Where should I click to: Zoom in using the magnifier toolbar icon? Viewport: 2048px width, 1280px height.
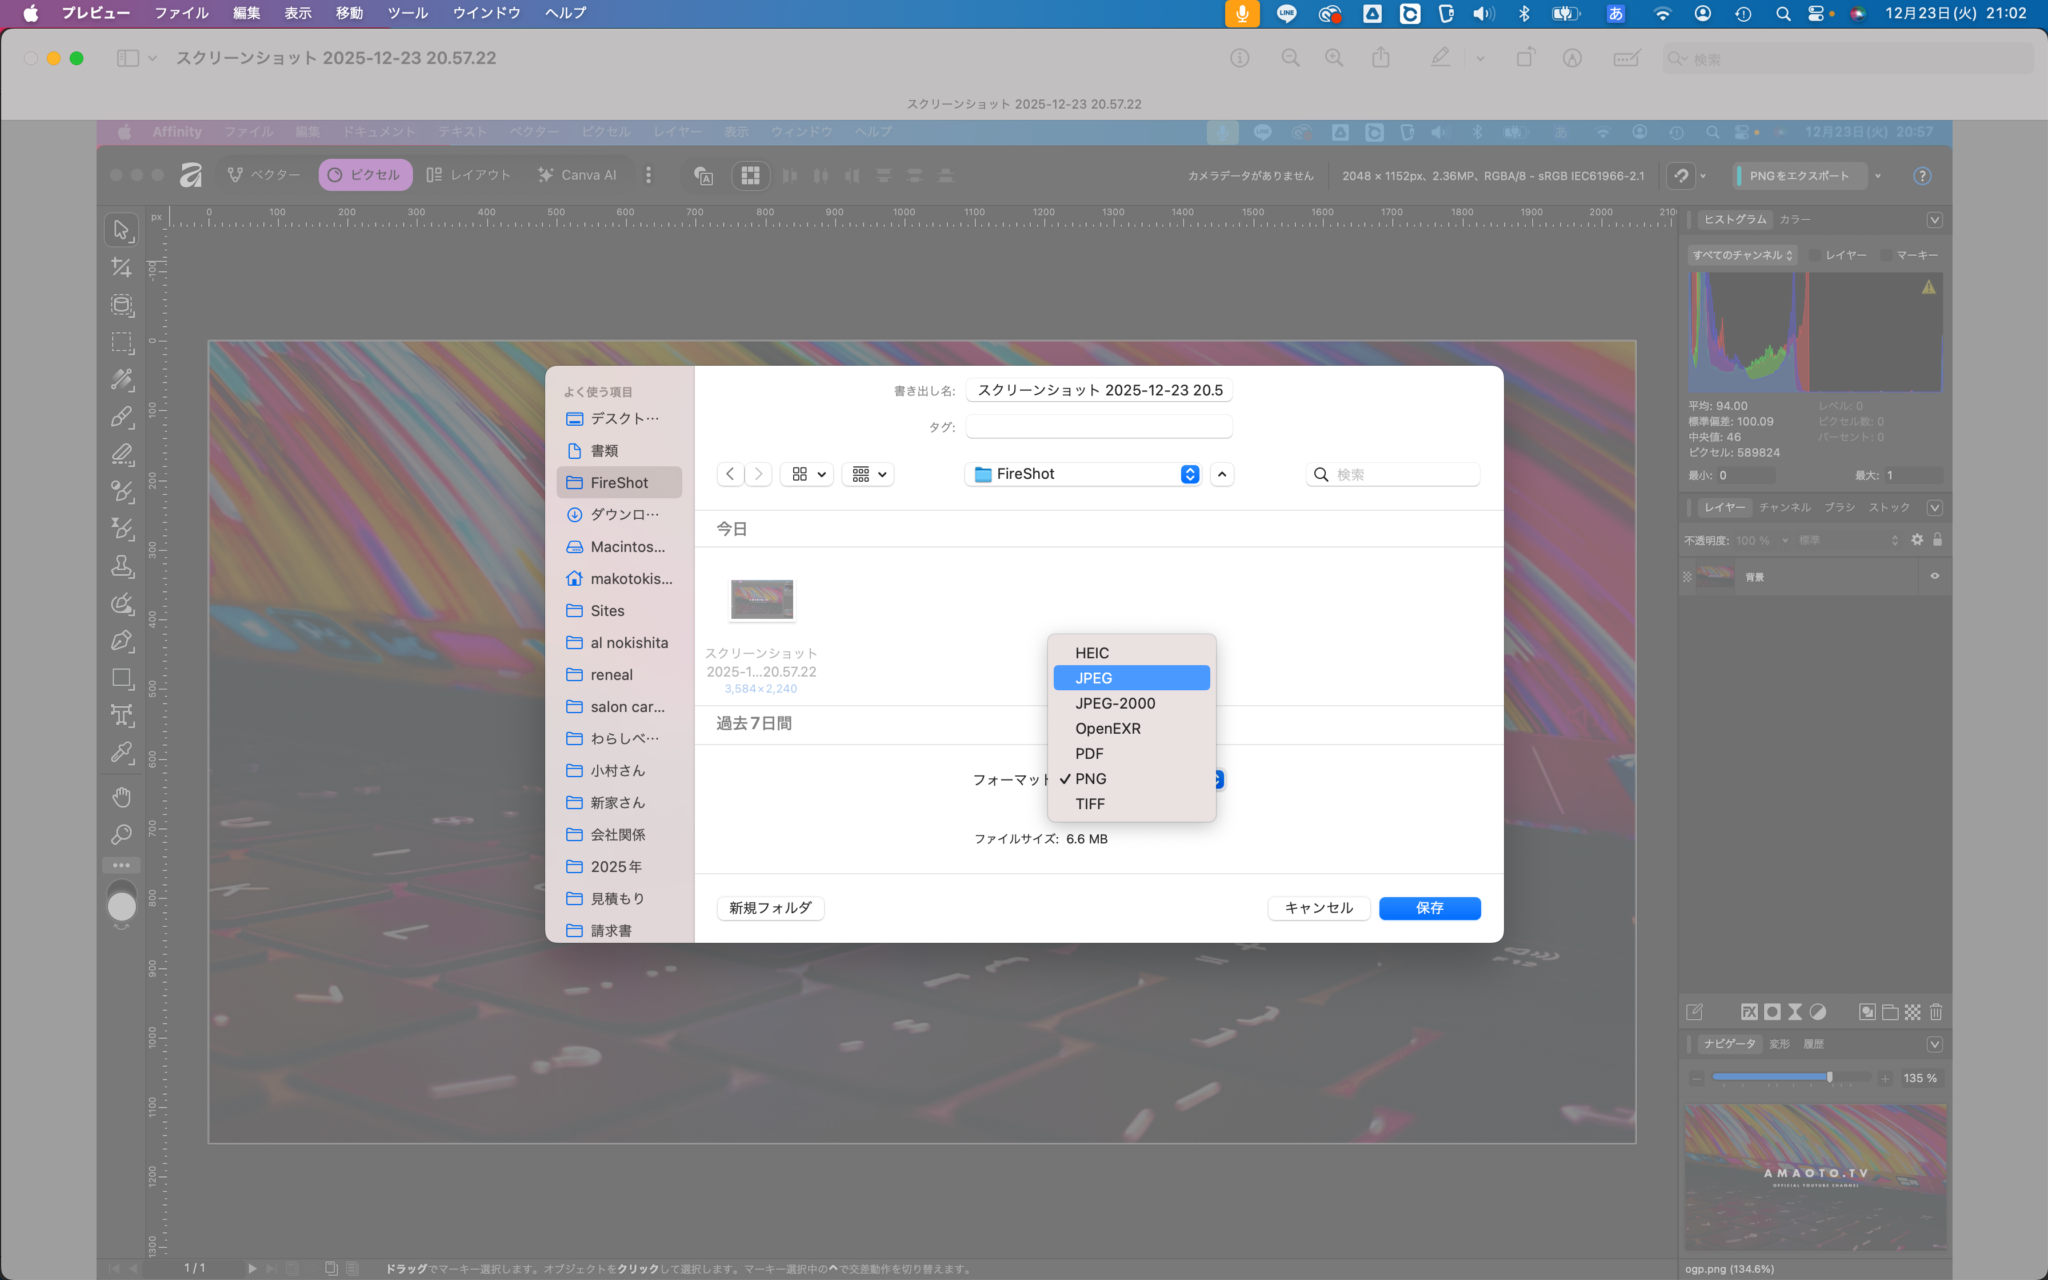point(1334,57)
